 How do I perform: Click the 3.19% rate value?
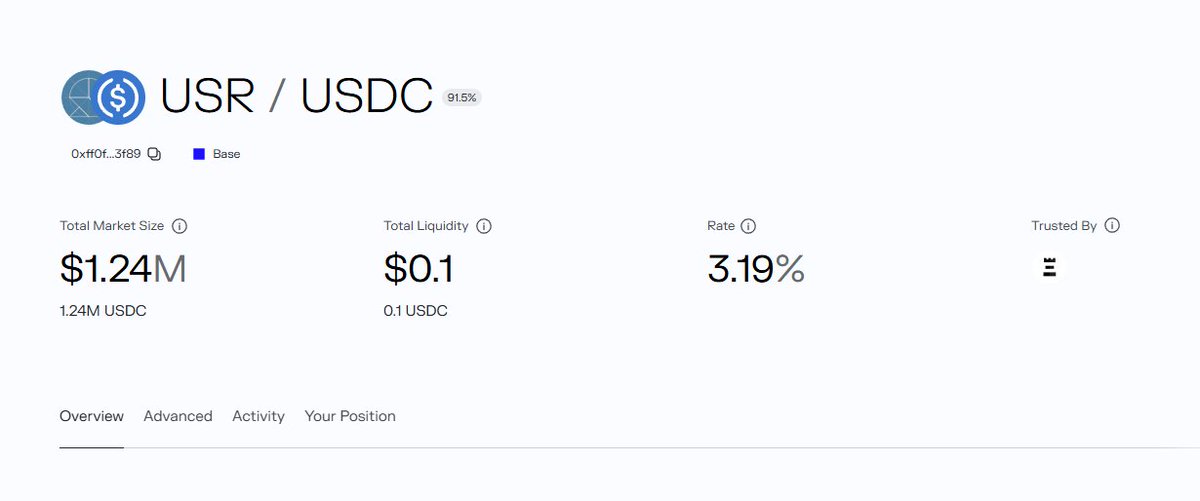[x=756, y=268]
